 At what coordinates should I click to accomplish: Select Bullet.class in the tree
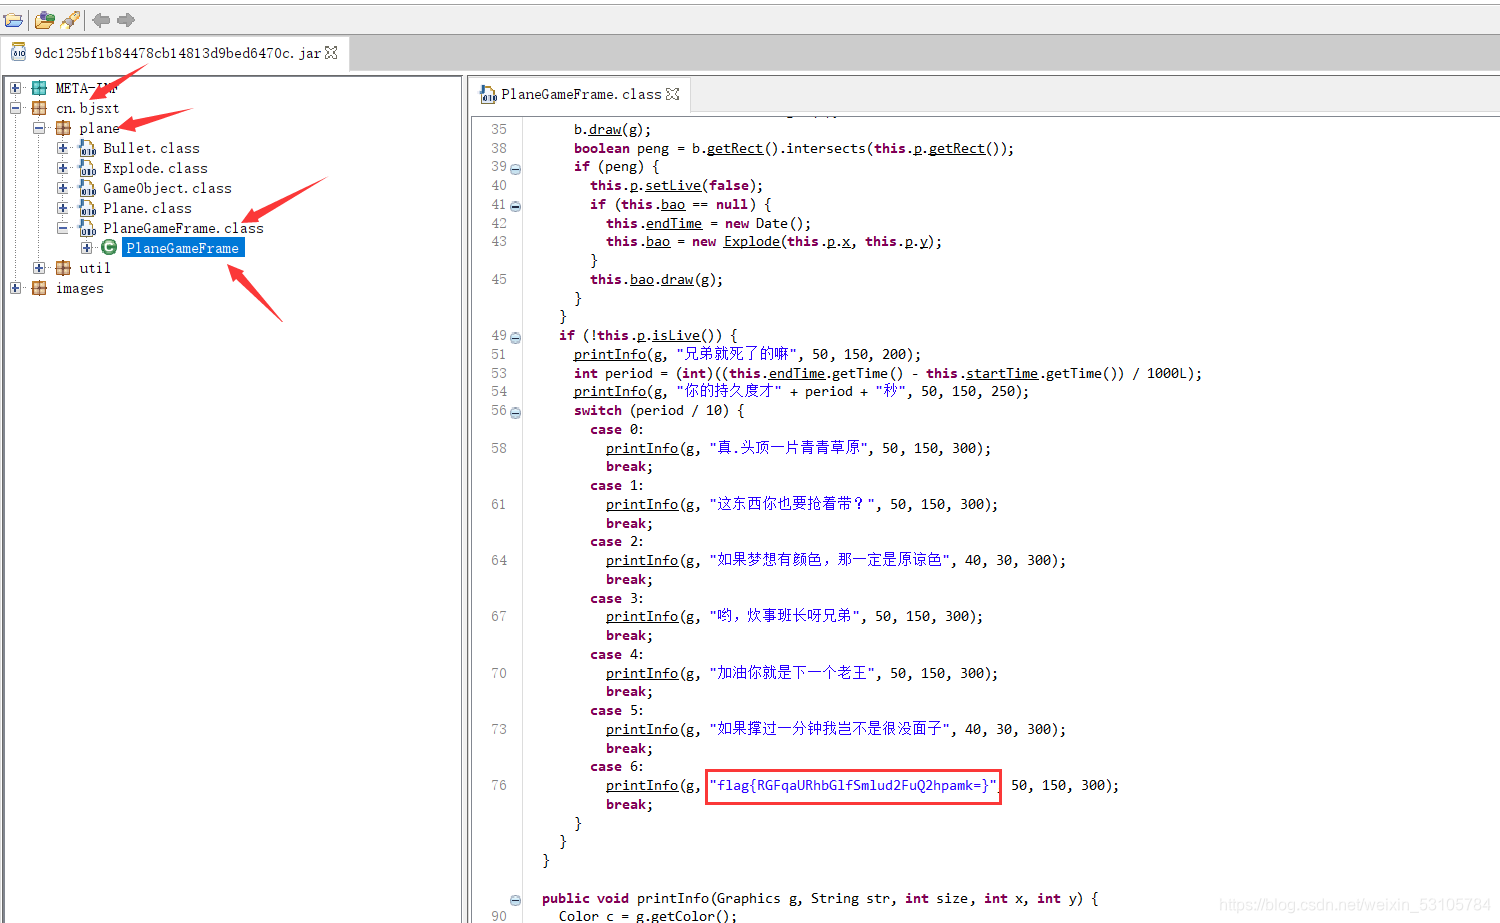pos(151,148)
